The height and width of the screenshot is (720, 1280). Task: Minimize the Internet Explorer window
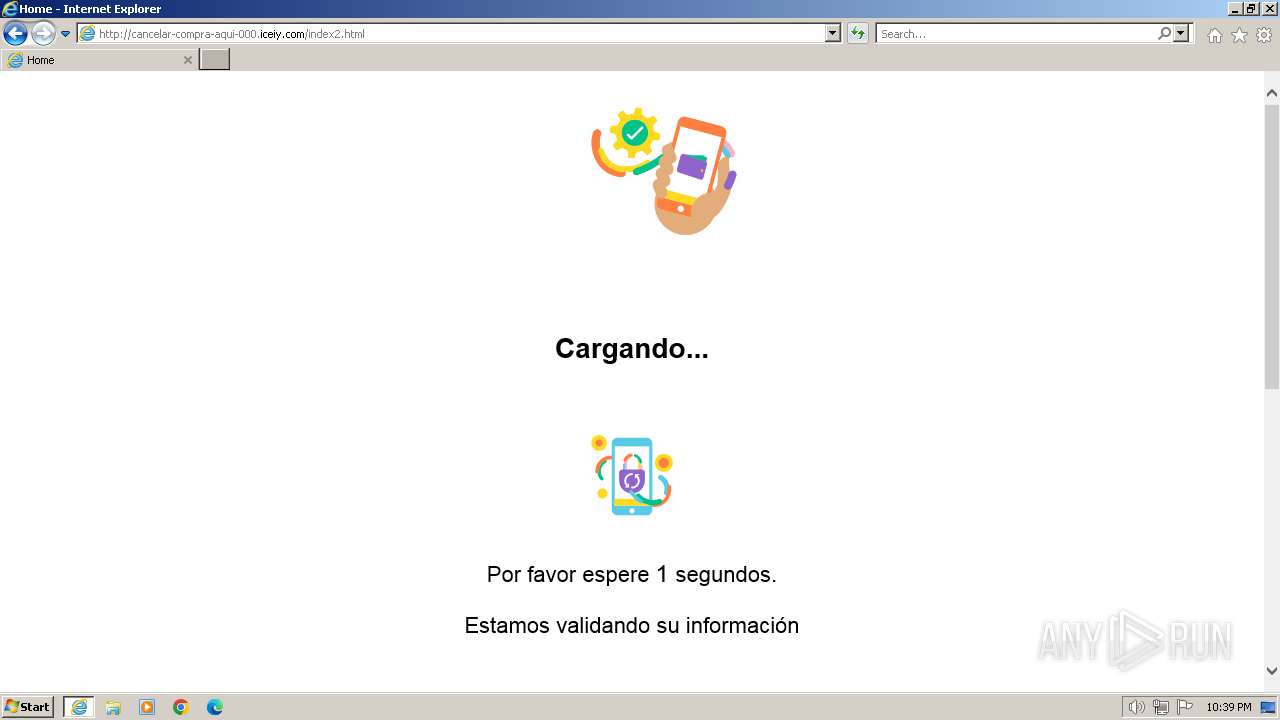click(x=1235, y=9)
